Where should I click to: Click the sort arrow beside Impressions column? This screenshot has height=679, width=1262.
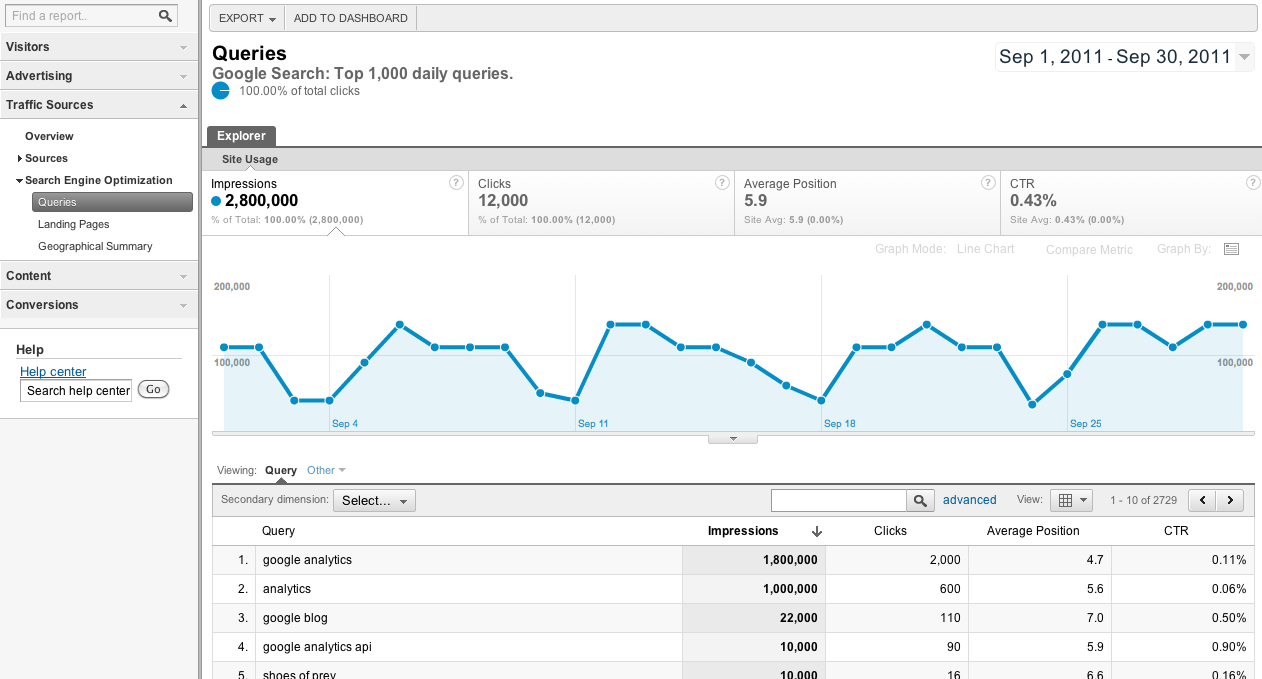tap(816, 531)
